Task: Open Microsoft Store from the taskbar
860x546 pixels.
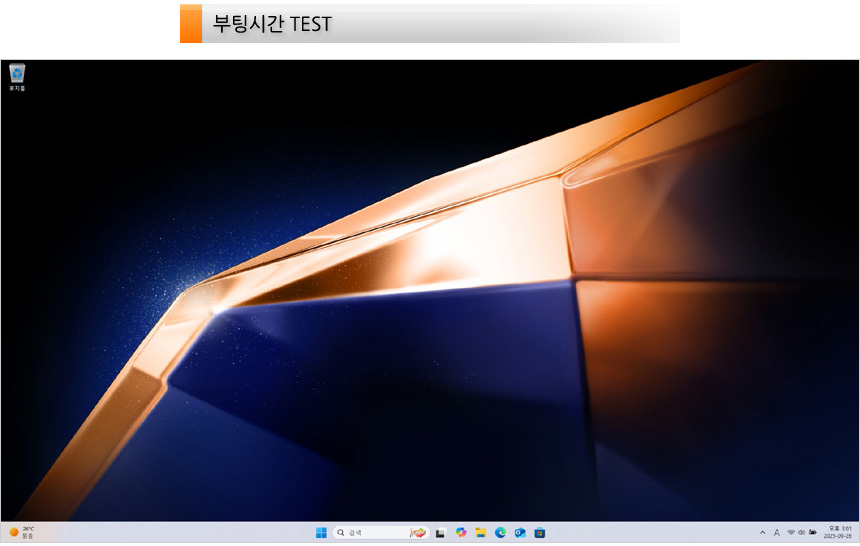Action: [x=540, y=532]
